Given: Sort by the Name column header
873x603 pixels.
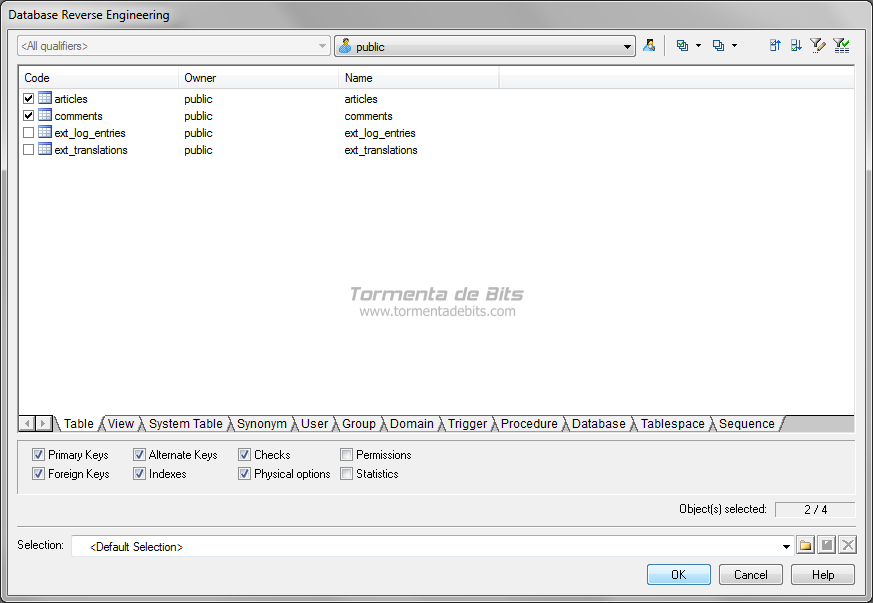Looking at the screenshot, I should (x=419, y=78).
